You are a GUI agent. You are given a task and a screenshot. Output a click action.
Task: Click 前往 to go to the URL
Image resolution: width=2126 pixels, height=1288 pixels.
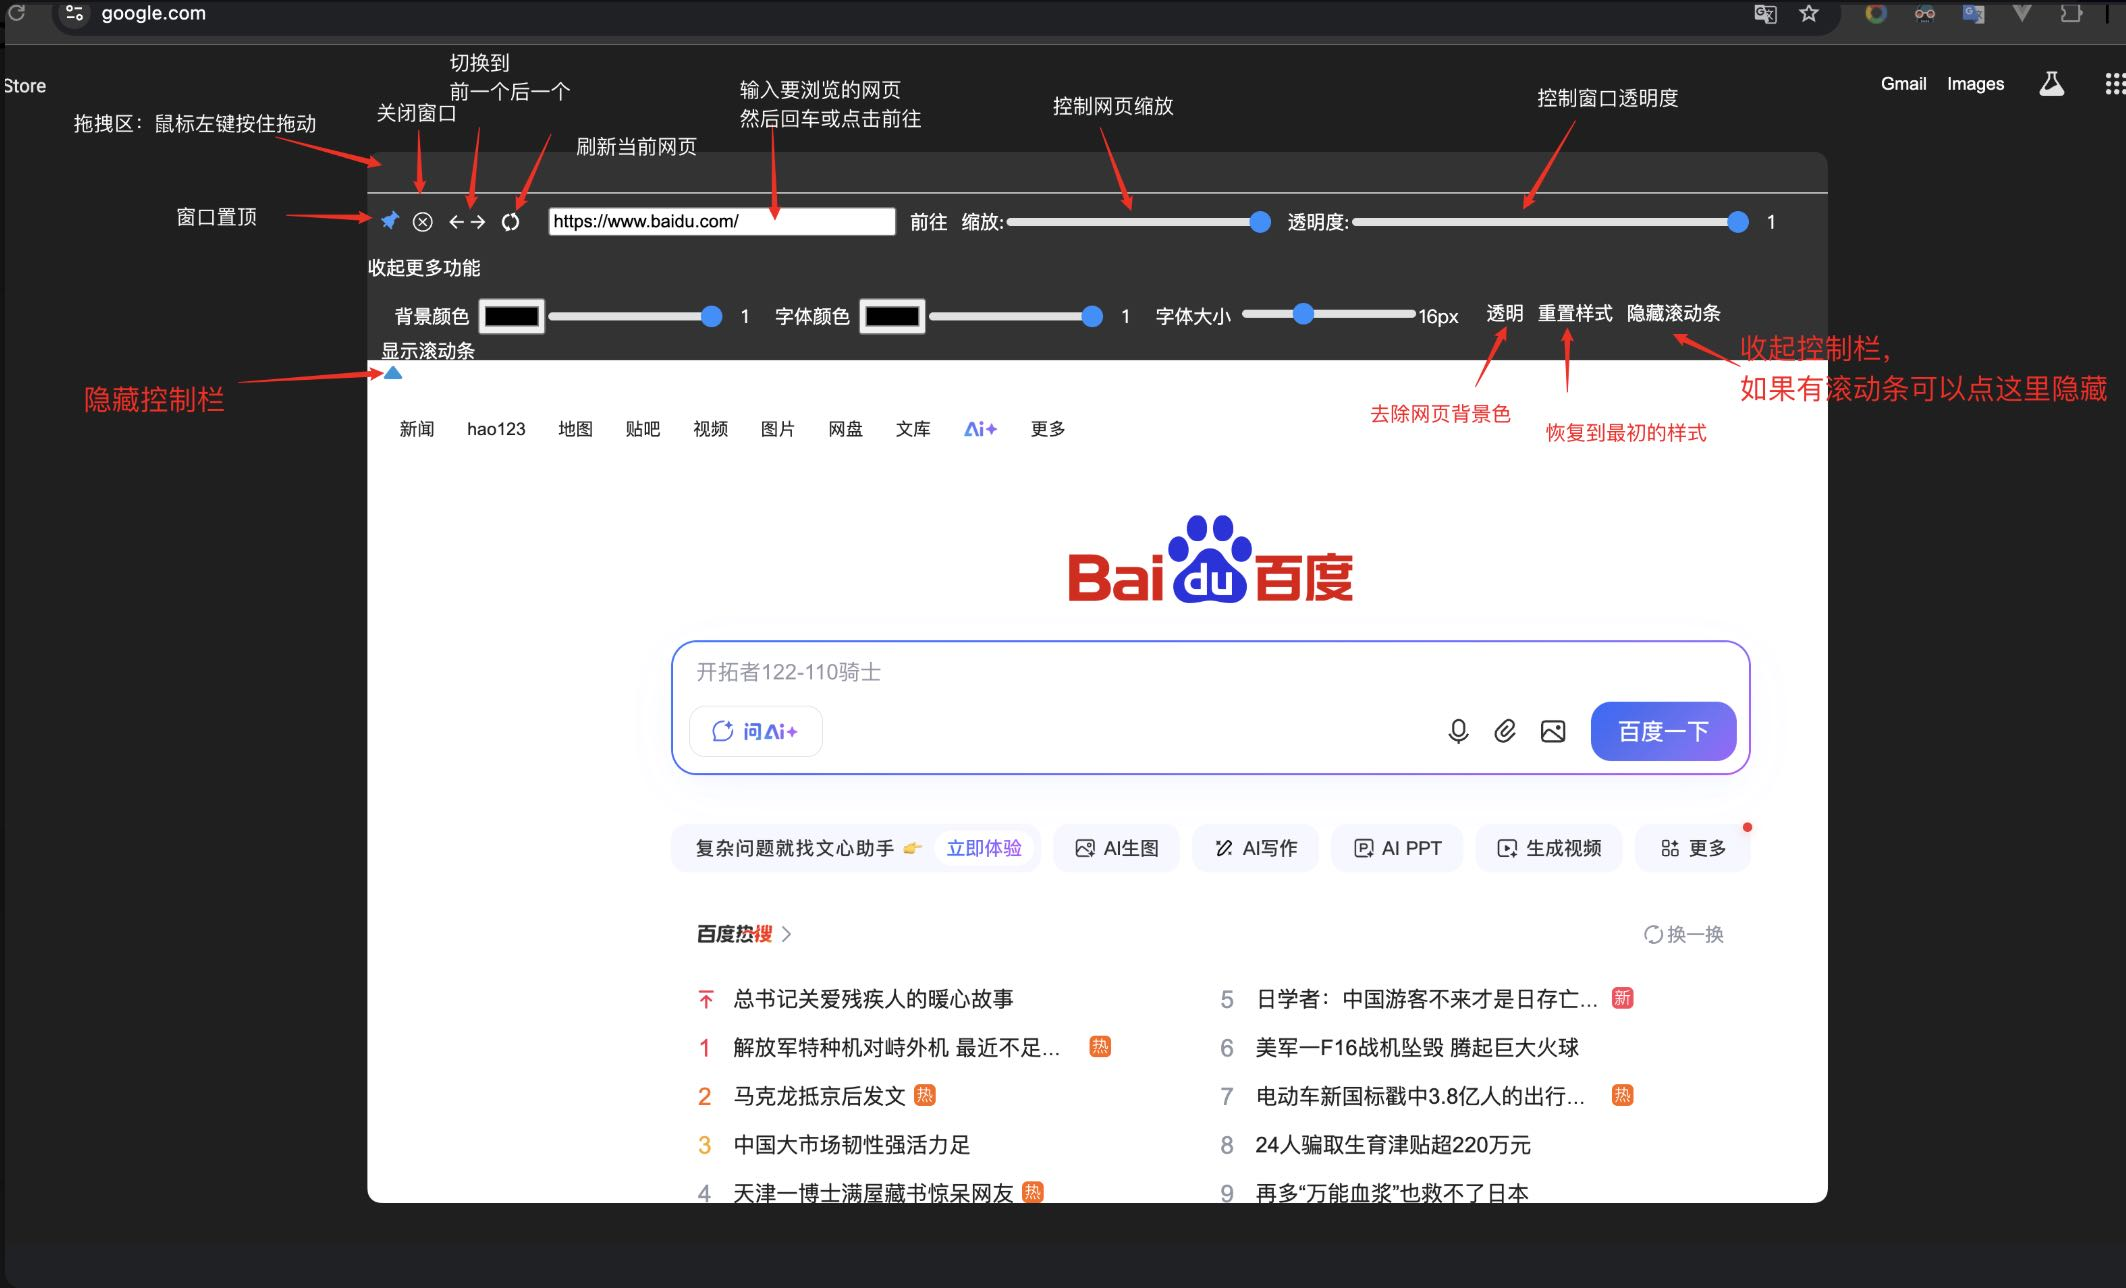coord(928,221)
